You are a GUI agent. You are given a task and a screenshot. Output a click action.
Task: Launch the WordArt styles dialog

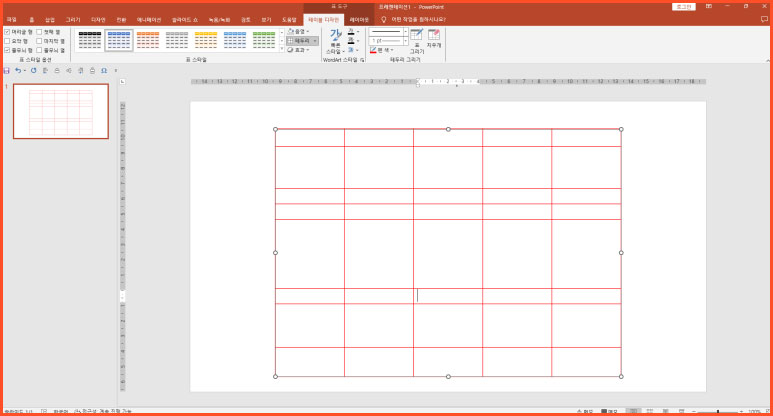click(362, 60)
